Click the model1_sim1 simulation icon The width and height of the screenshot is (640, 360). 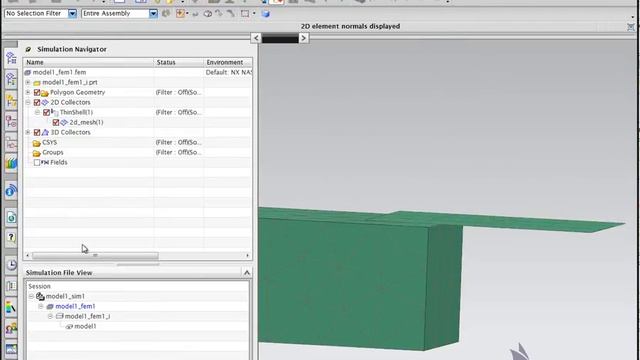tap(40, 296)
